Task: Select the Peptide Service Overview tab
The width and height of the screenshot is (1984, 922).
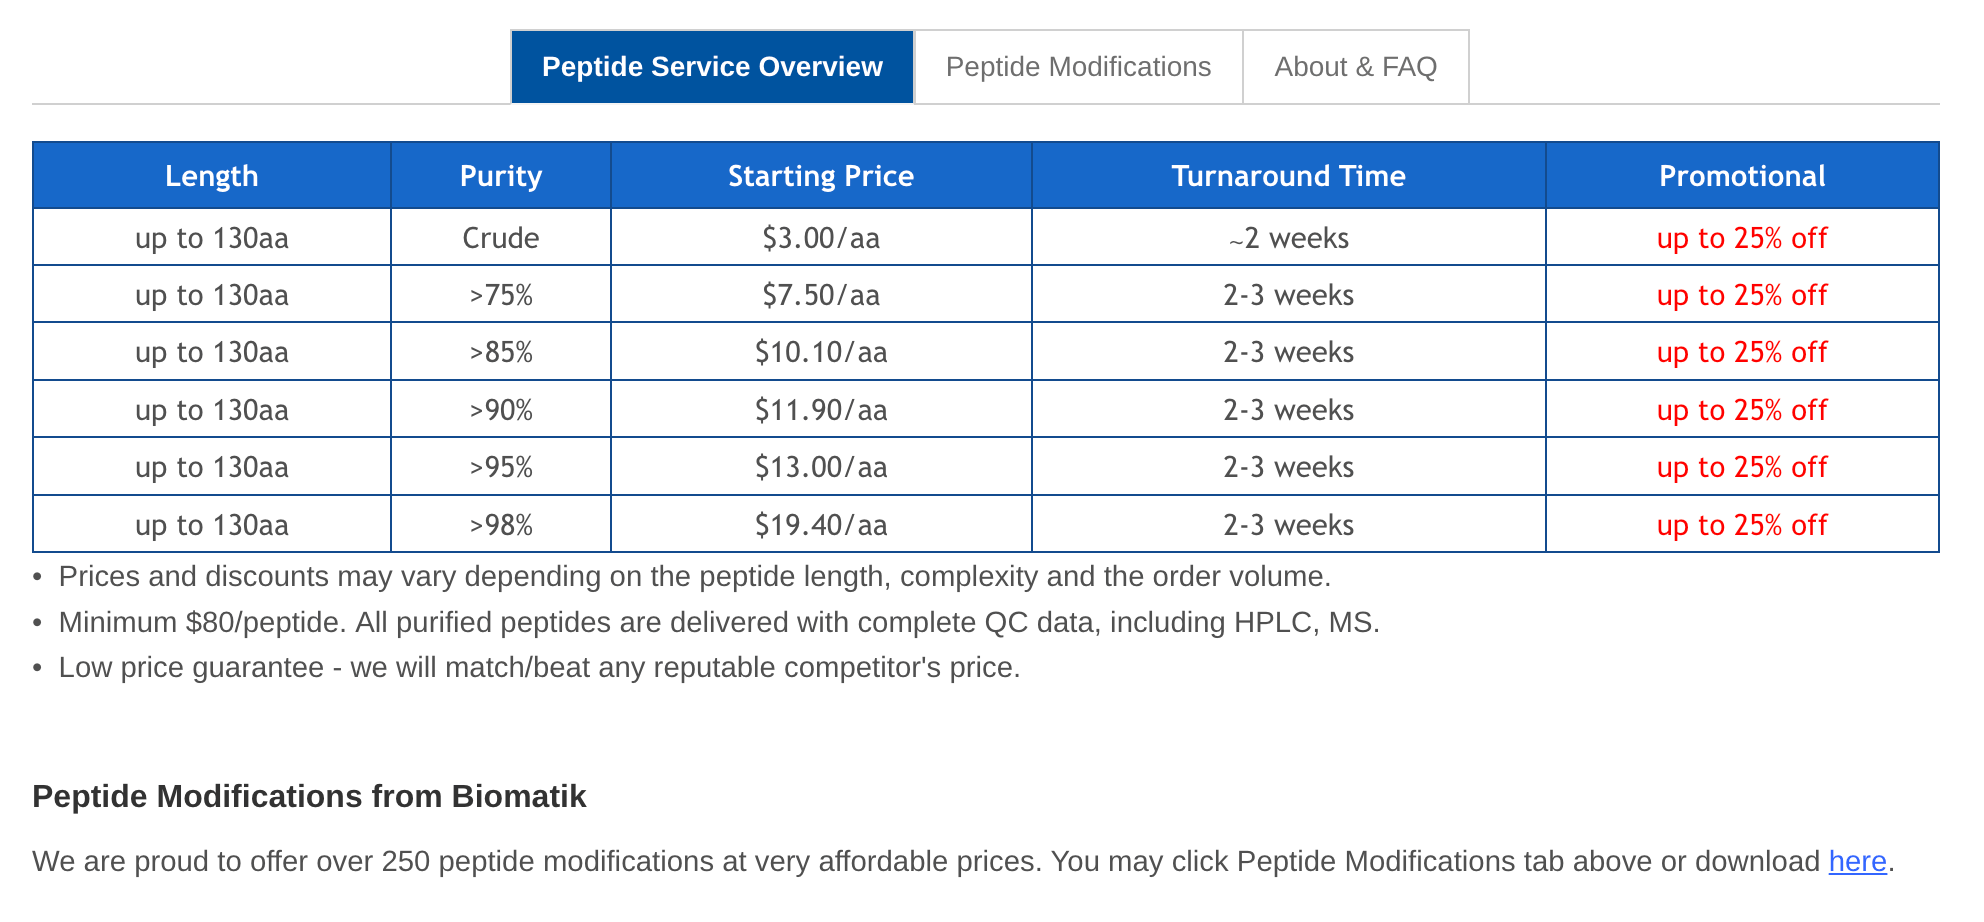Action: tap(712, 67)
